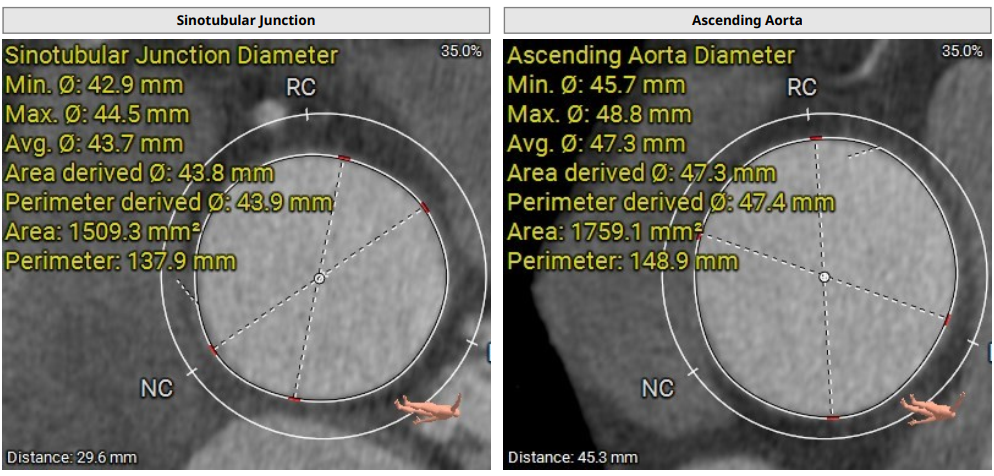994x476 pixels.
Task: Click the bottom red marker on the sinotubular contour
Action: pos(294,399)
